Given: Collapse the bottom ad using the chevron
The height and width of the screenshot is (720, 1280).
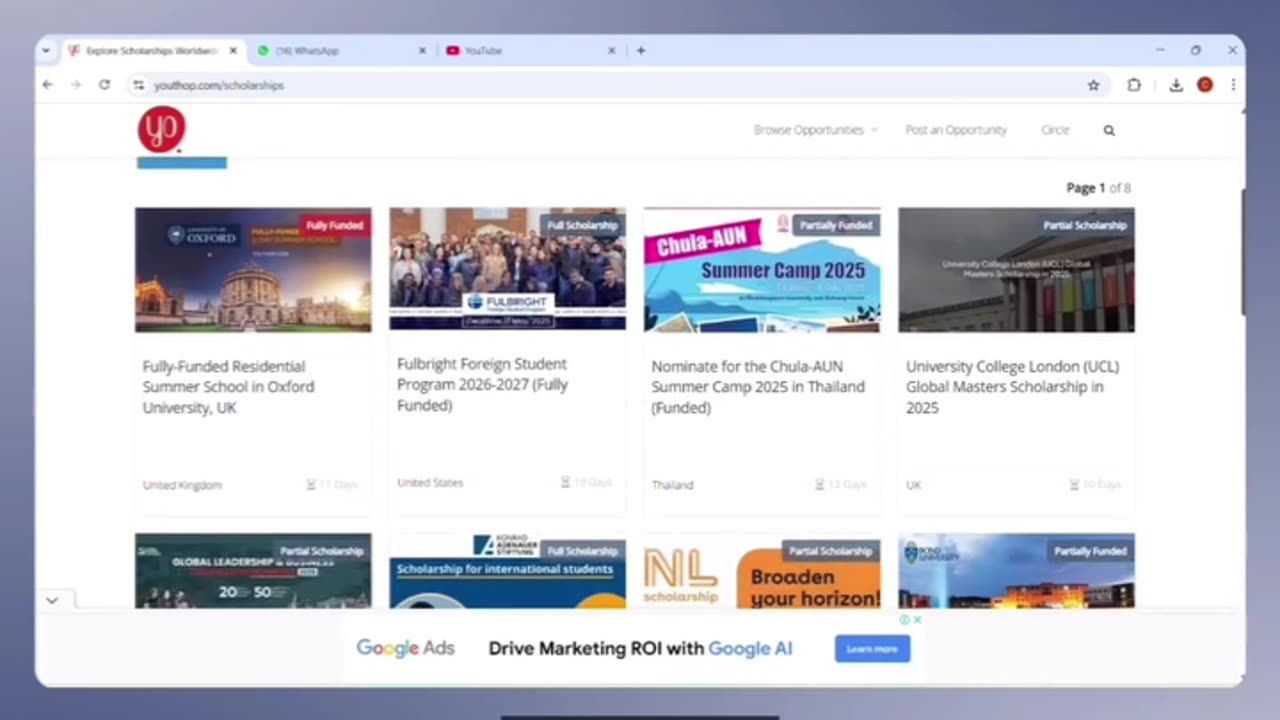Looking at the screenshot, I should [52, 600].
